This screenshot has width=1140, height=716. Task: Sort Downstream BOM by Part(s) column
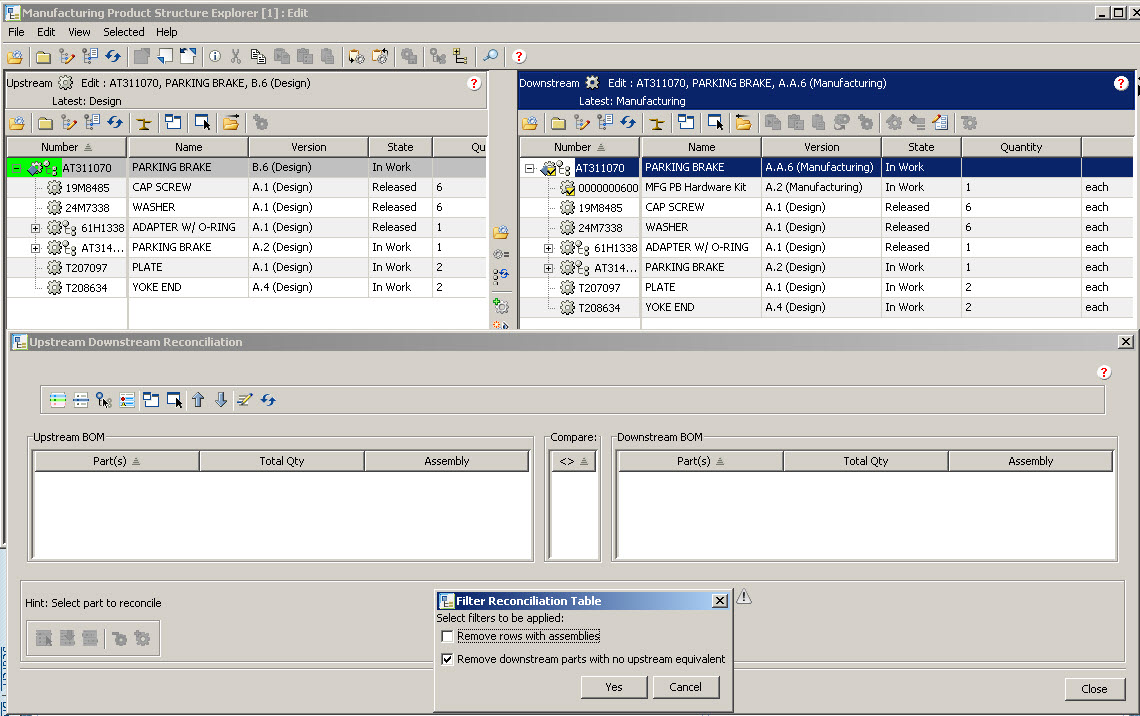[x=701, y=461]
